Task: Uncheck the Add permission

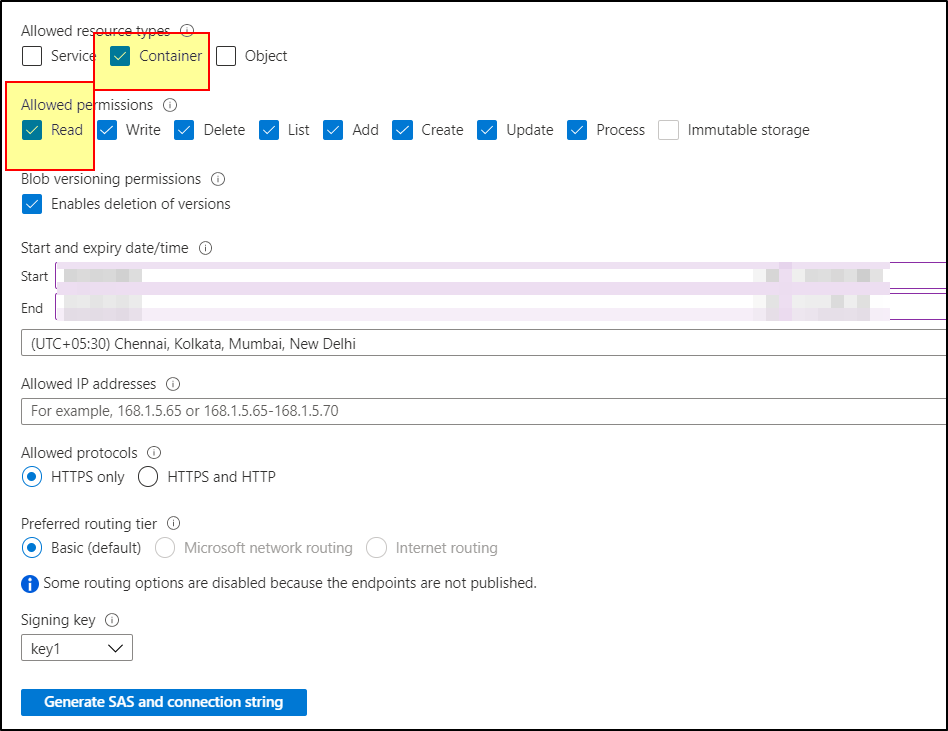Action: (x=333, y=130)
